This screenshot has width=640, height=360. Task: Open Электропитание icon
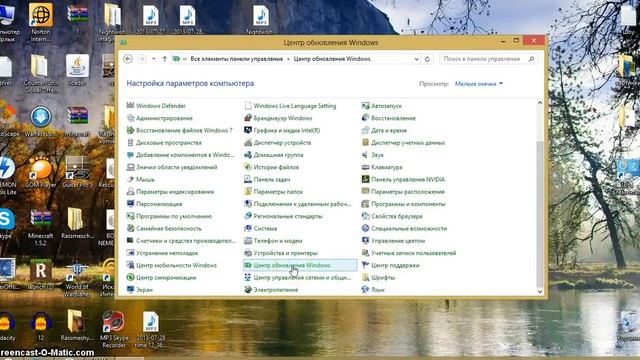[248, 289]
